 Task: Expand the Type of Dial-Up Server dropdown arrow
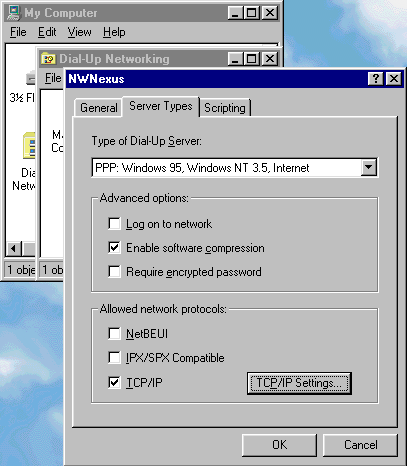pyautogui.click(x=369, y=167)
